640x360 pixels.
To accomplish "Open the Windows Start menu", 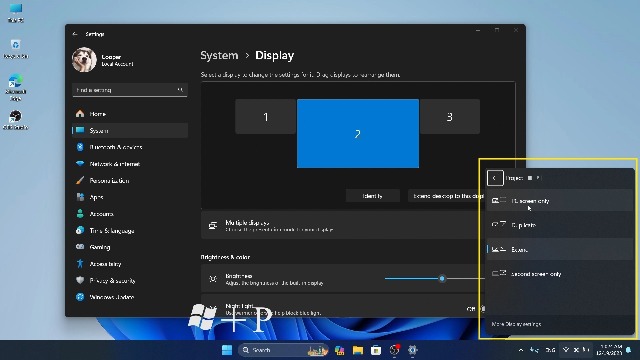I will coord(227,350).
